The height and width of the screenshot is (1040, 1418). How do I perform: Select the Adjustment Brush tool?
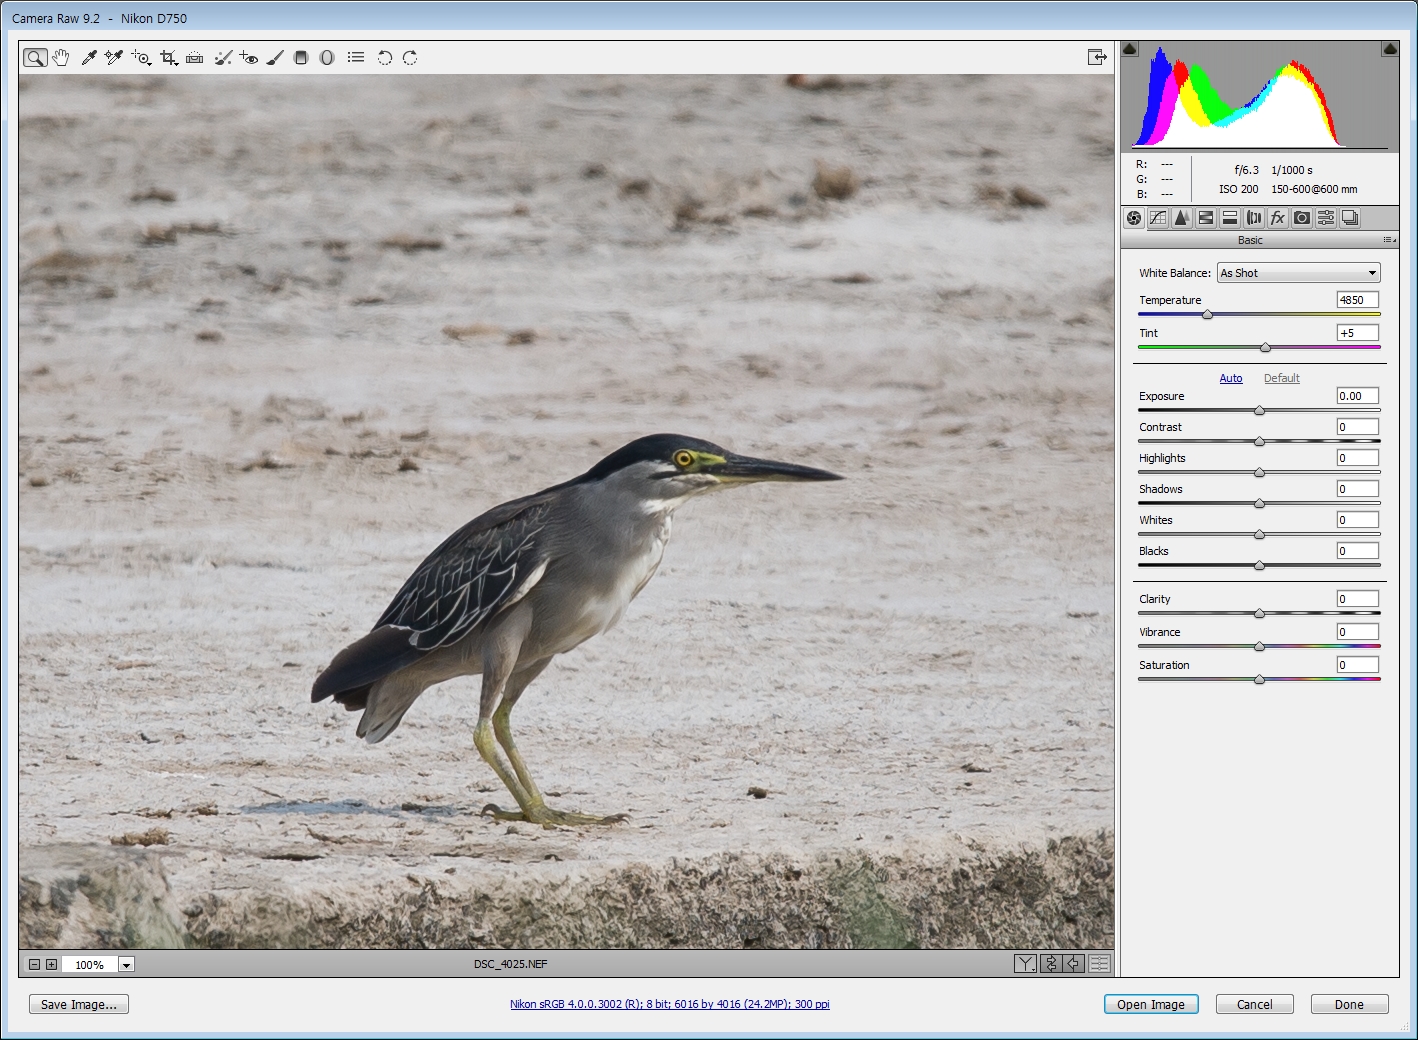coord(275,58)
